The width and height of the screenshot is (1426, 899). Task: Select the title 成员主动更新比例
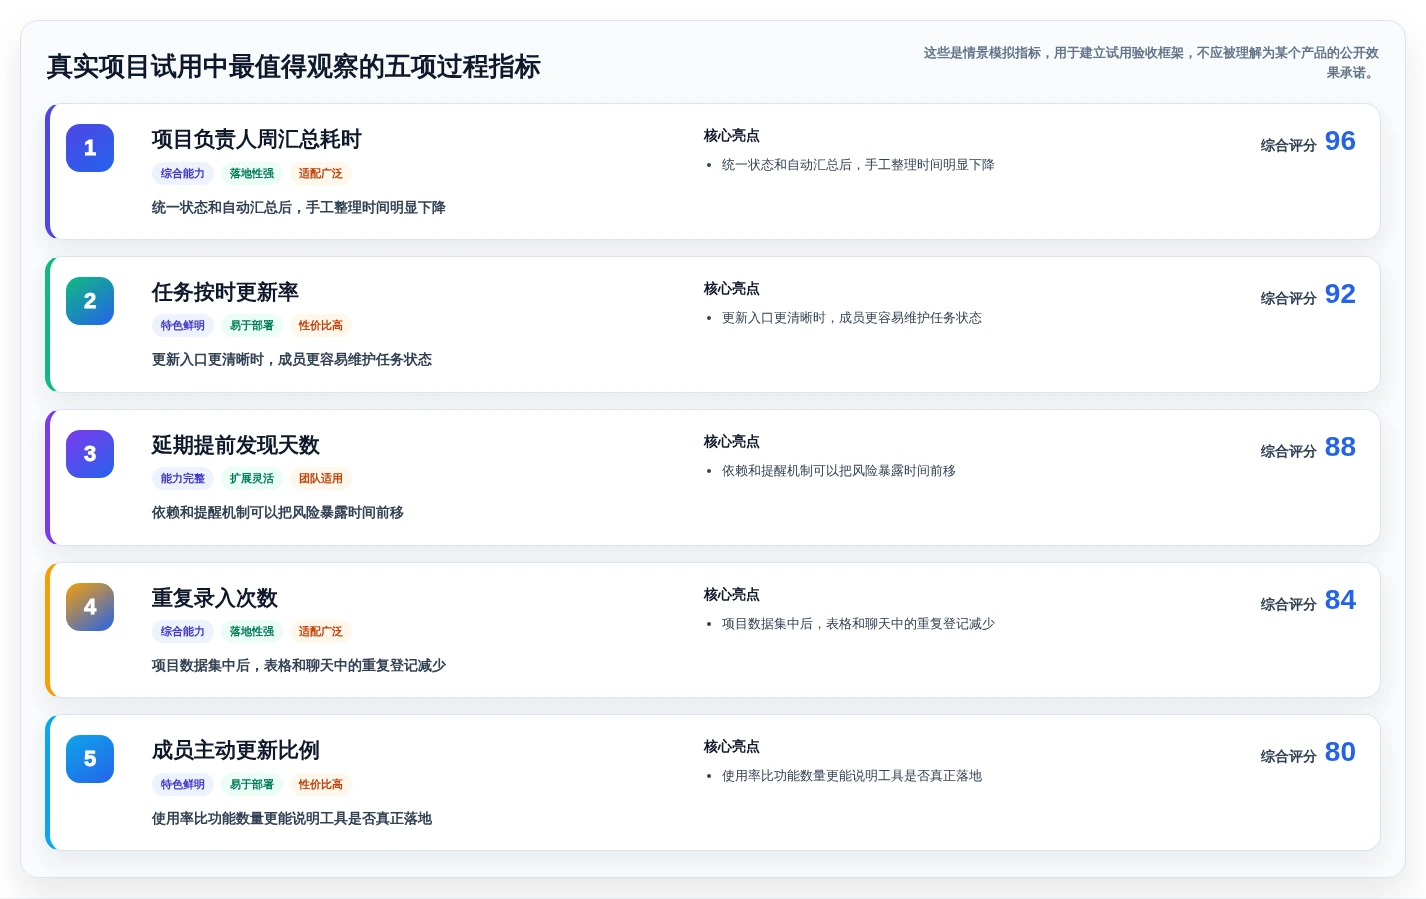pyautogui.click(x=236, y=750)
